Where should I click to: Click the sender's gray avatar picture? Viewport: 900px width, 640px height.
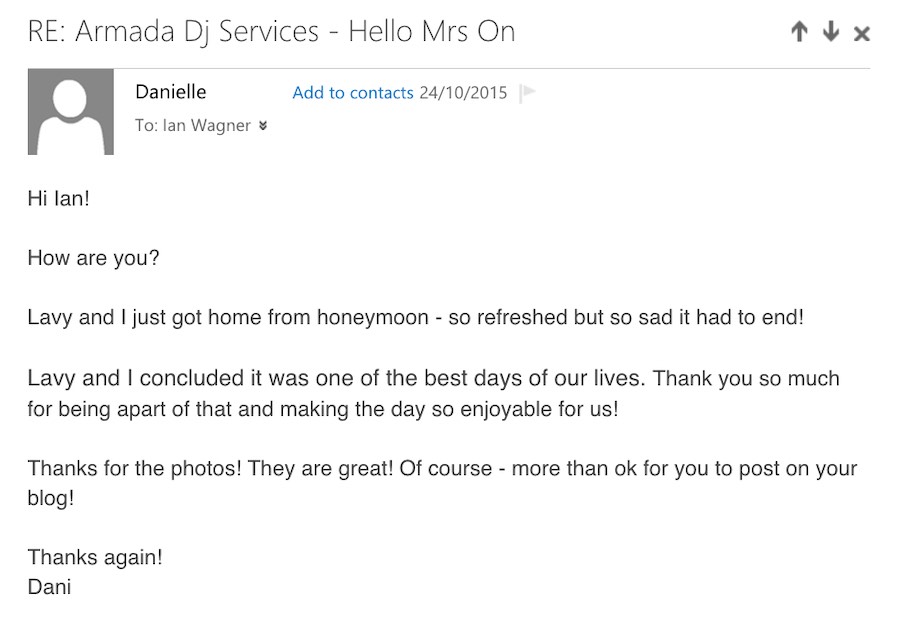[x=71, y=112]
